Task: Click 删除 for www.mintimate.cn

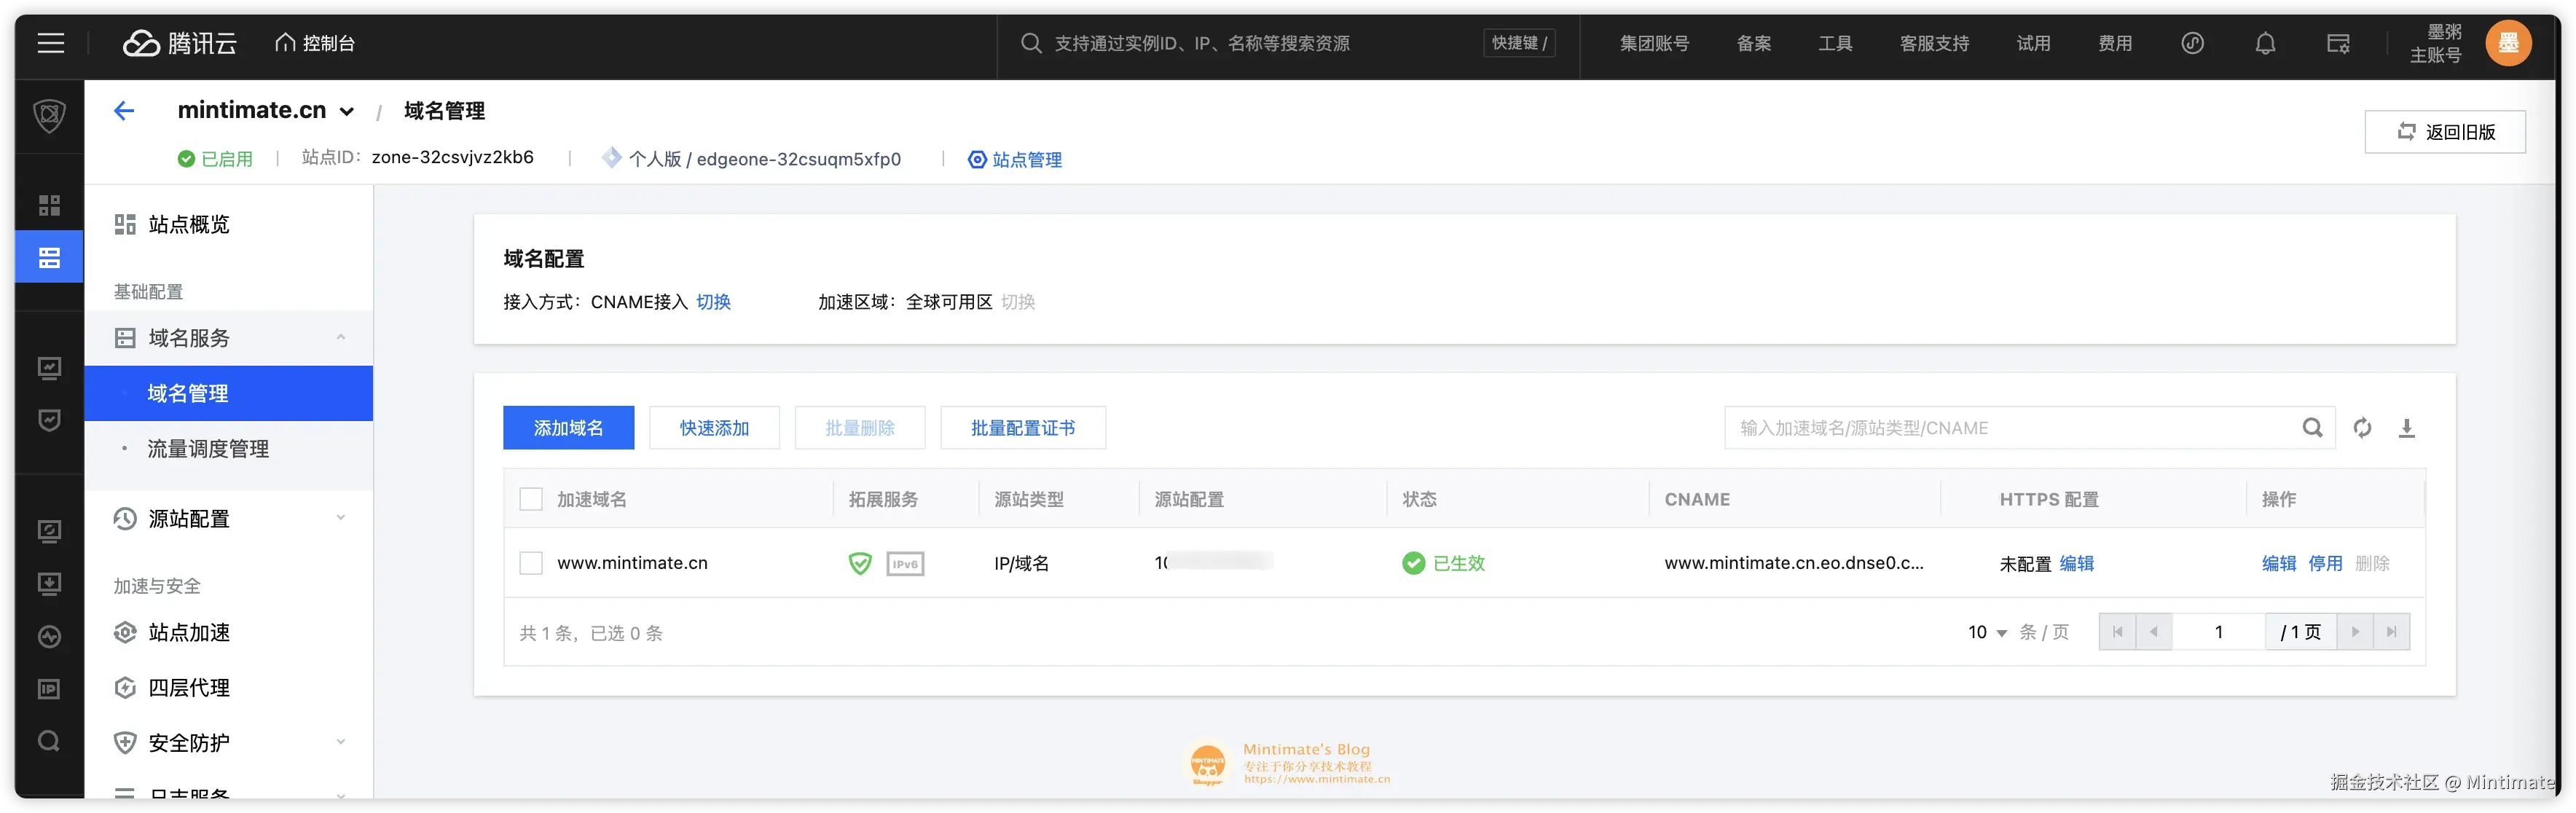Action: click(2372, 563)
